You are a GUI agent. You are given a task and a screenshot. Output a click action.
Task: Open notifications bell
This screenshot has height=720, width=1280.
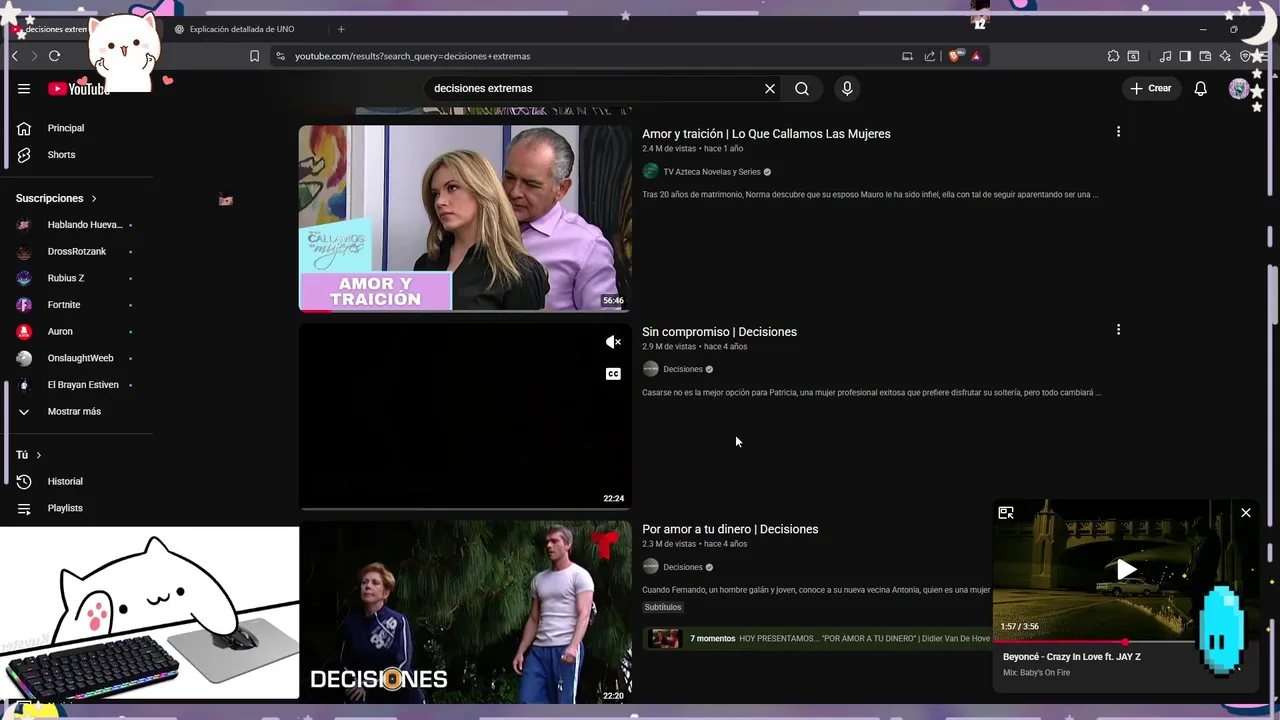coord(1201,88)
